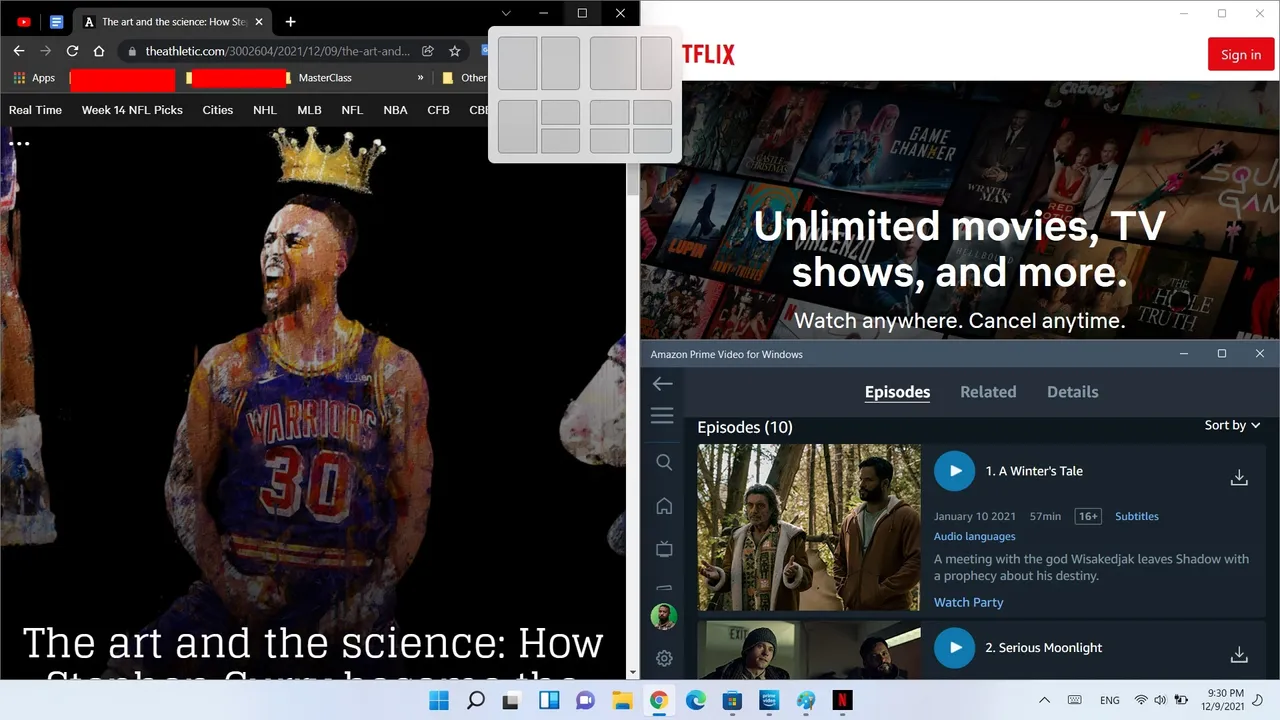Snap window to bottom-right quadrant, four-grid layout
The height and width of the screenshot is (720, 1280).
pos(652,140)
